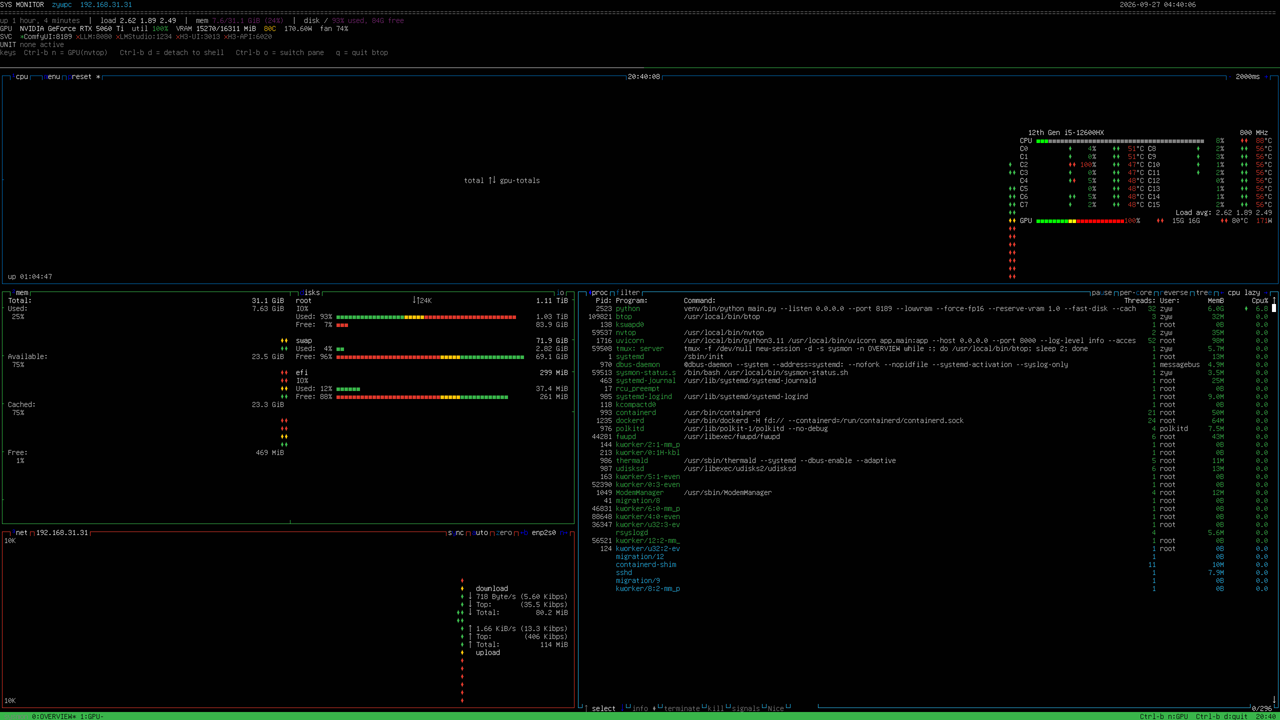Screen dimensions: 1280x720
Task: Toggle auto scaling in net box
Action: click(481, 533)
